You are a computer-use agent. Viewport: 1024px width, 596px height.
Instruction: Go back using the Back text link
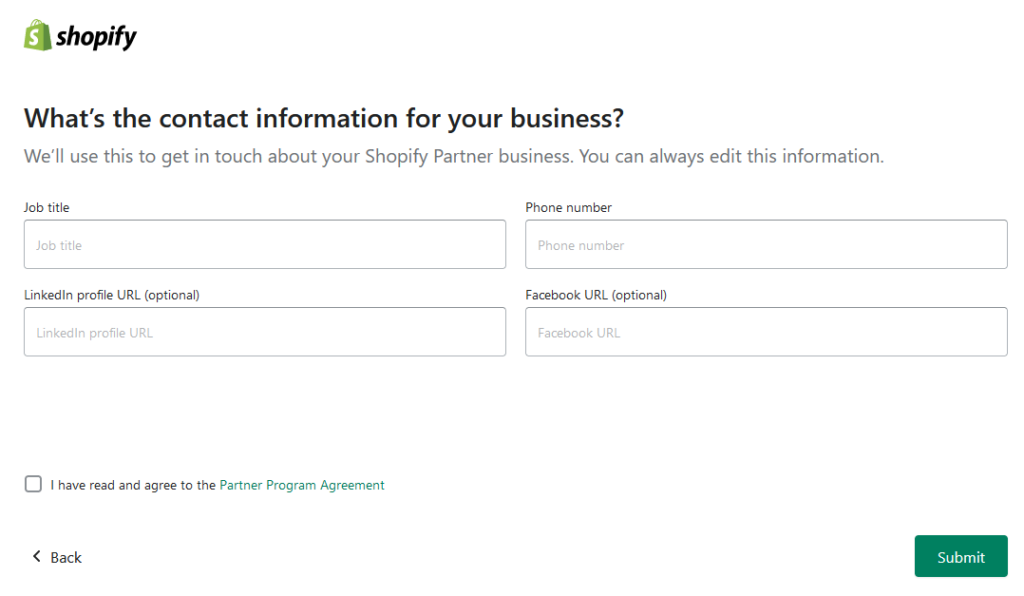point(66,557)
